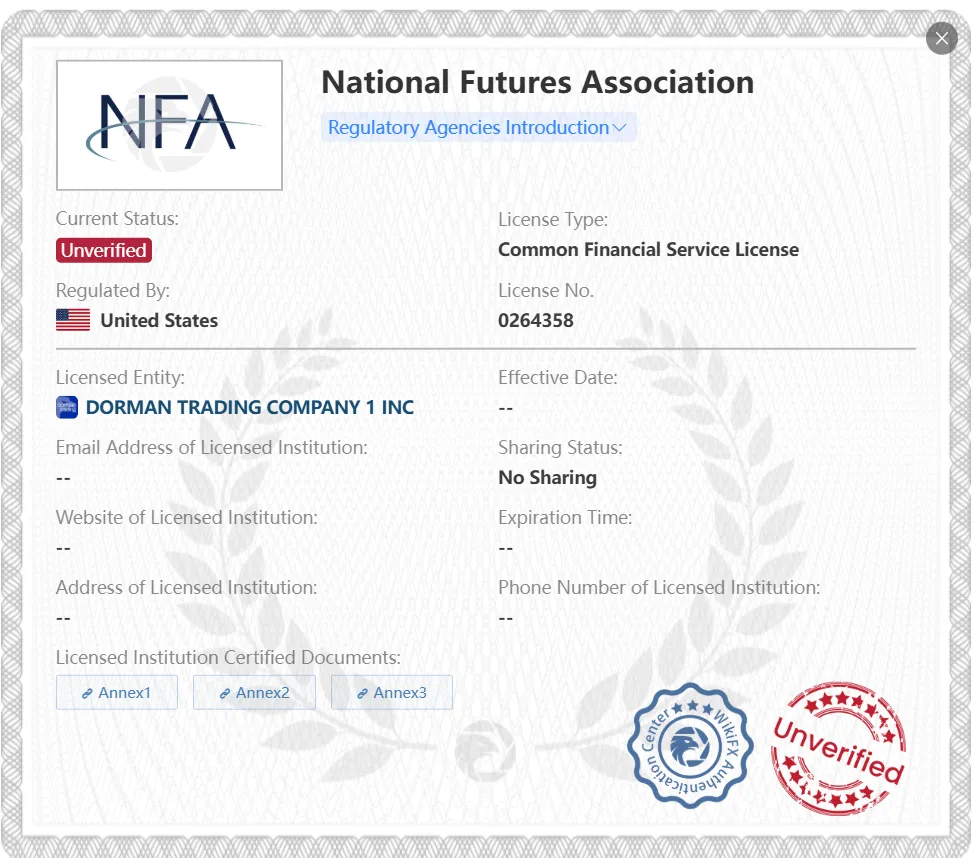
Task: Click the United States country name
Action: click(159, 321)
